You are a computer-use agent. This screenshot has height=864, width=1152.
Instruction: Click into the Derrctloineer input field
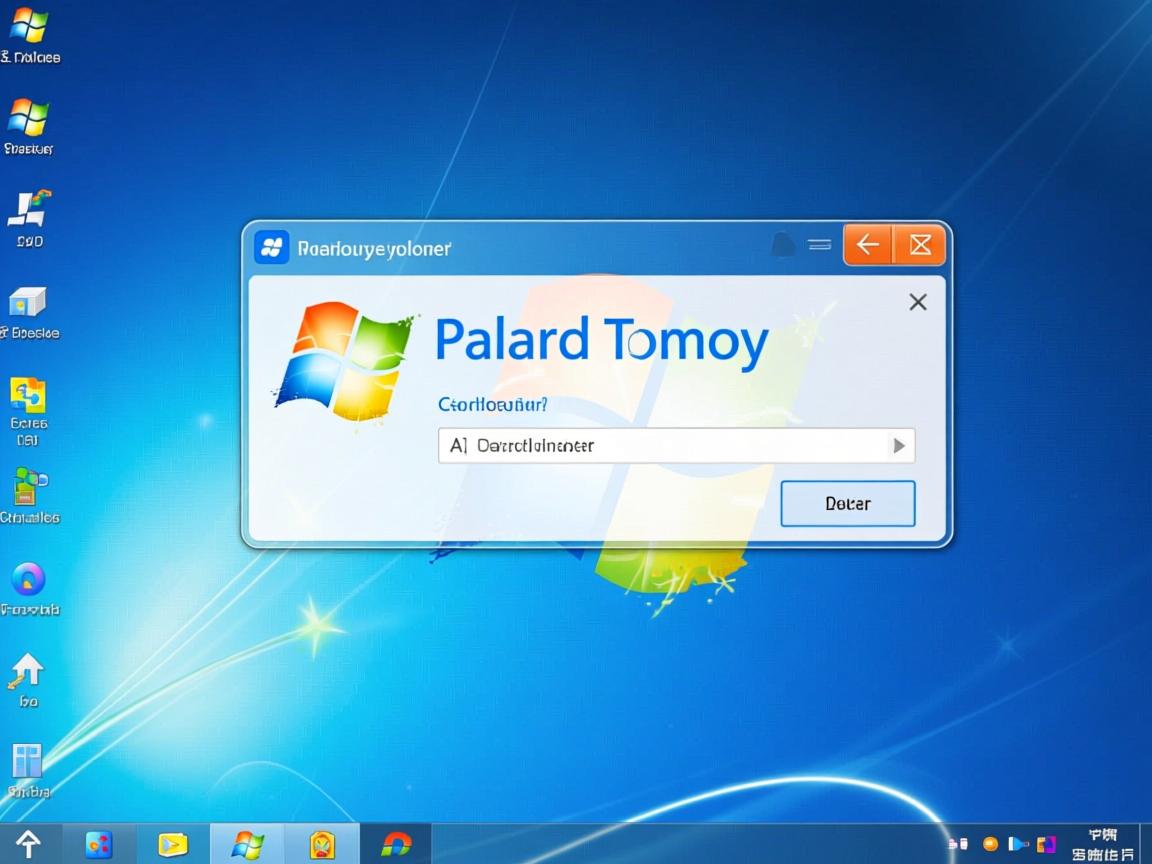[x=660, y=446]
